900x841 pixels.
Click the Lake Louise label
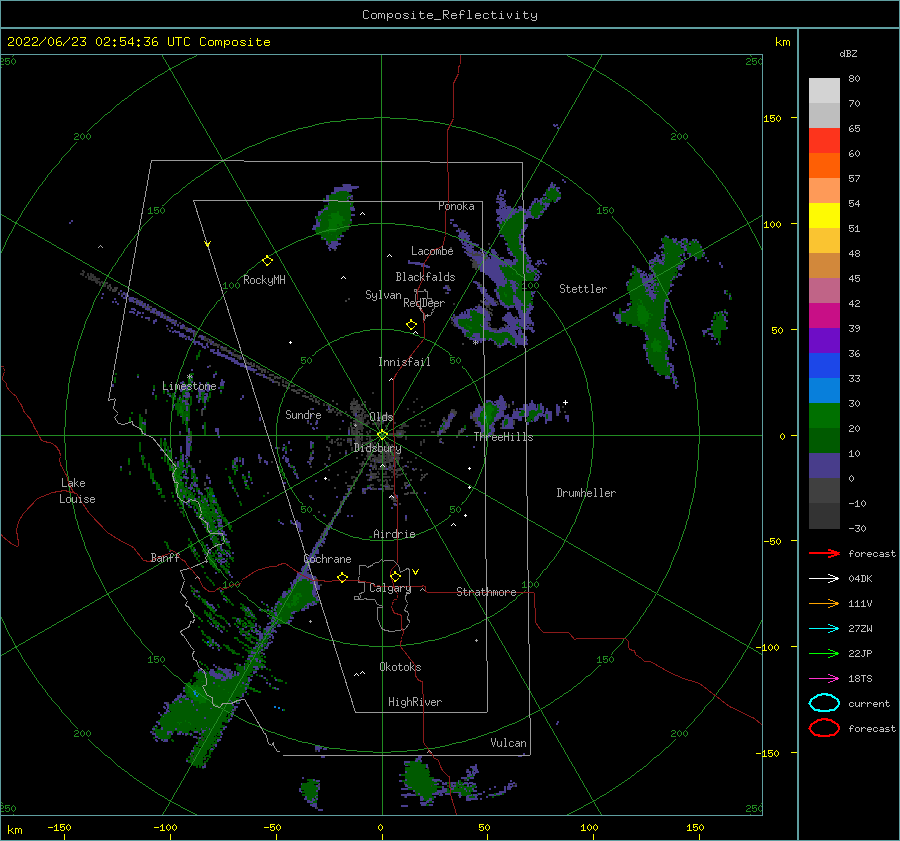point(77,491)
